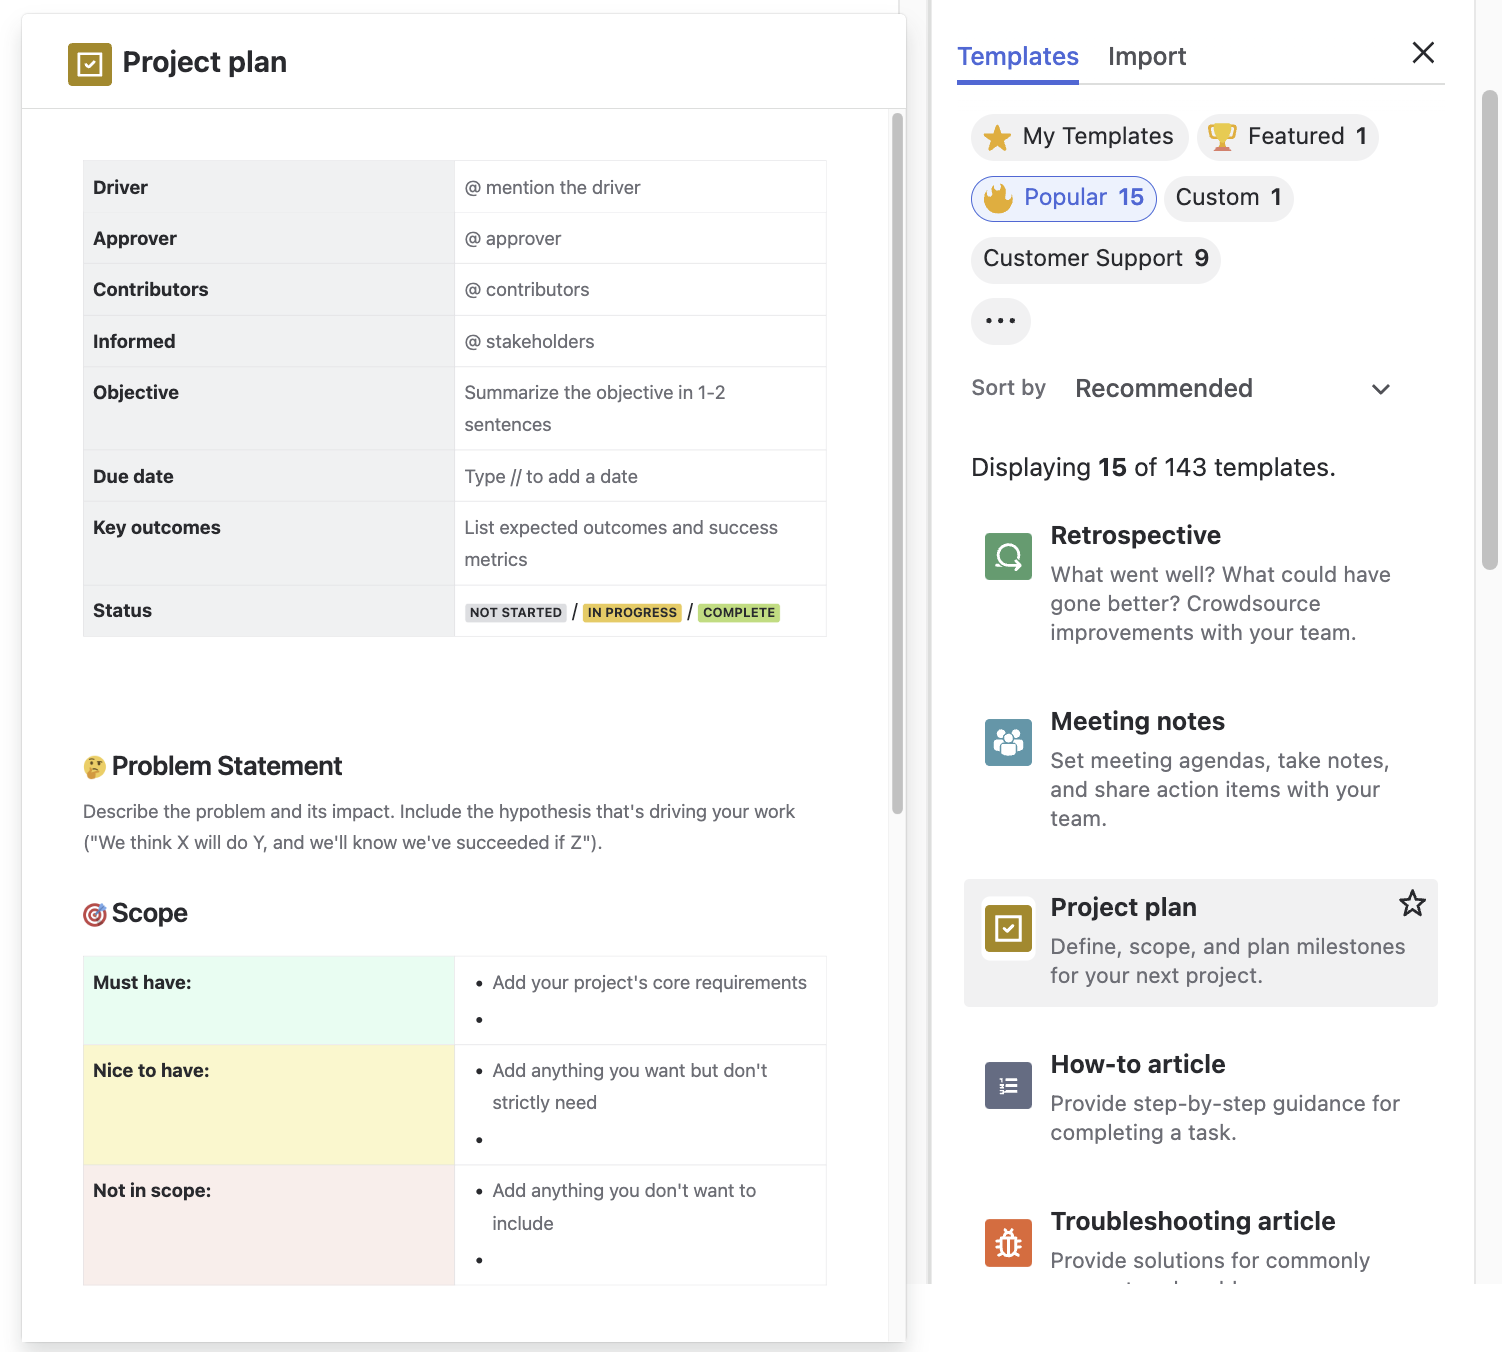This screenshot has width=1502, height=1352.
Task: Click the thinking emoji beside Problem Statement
Action: pyautogui.click(x=95, y=767)
